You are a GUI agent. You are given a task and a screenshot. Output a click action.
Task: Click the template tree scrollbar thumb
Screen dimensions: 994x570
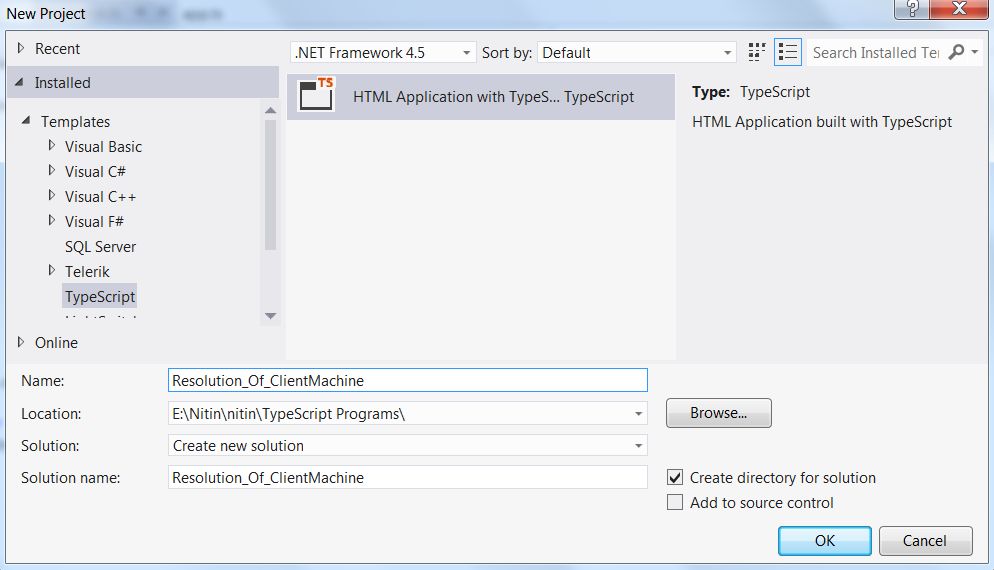271,185
